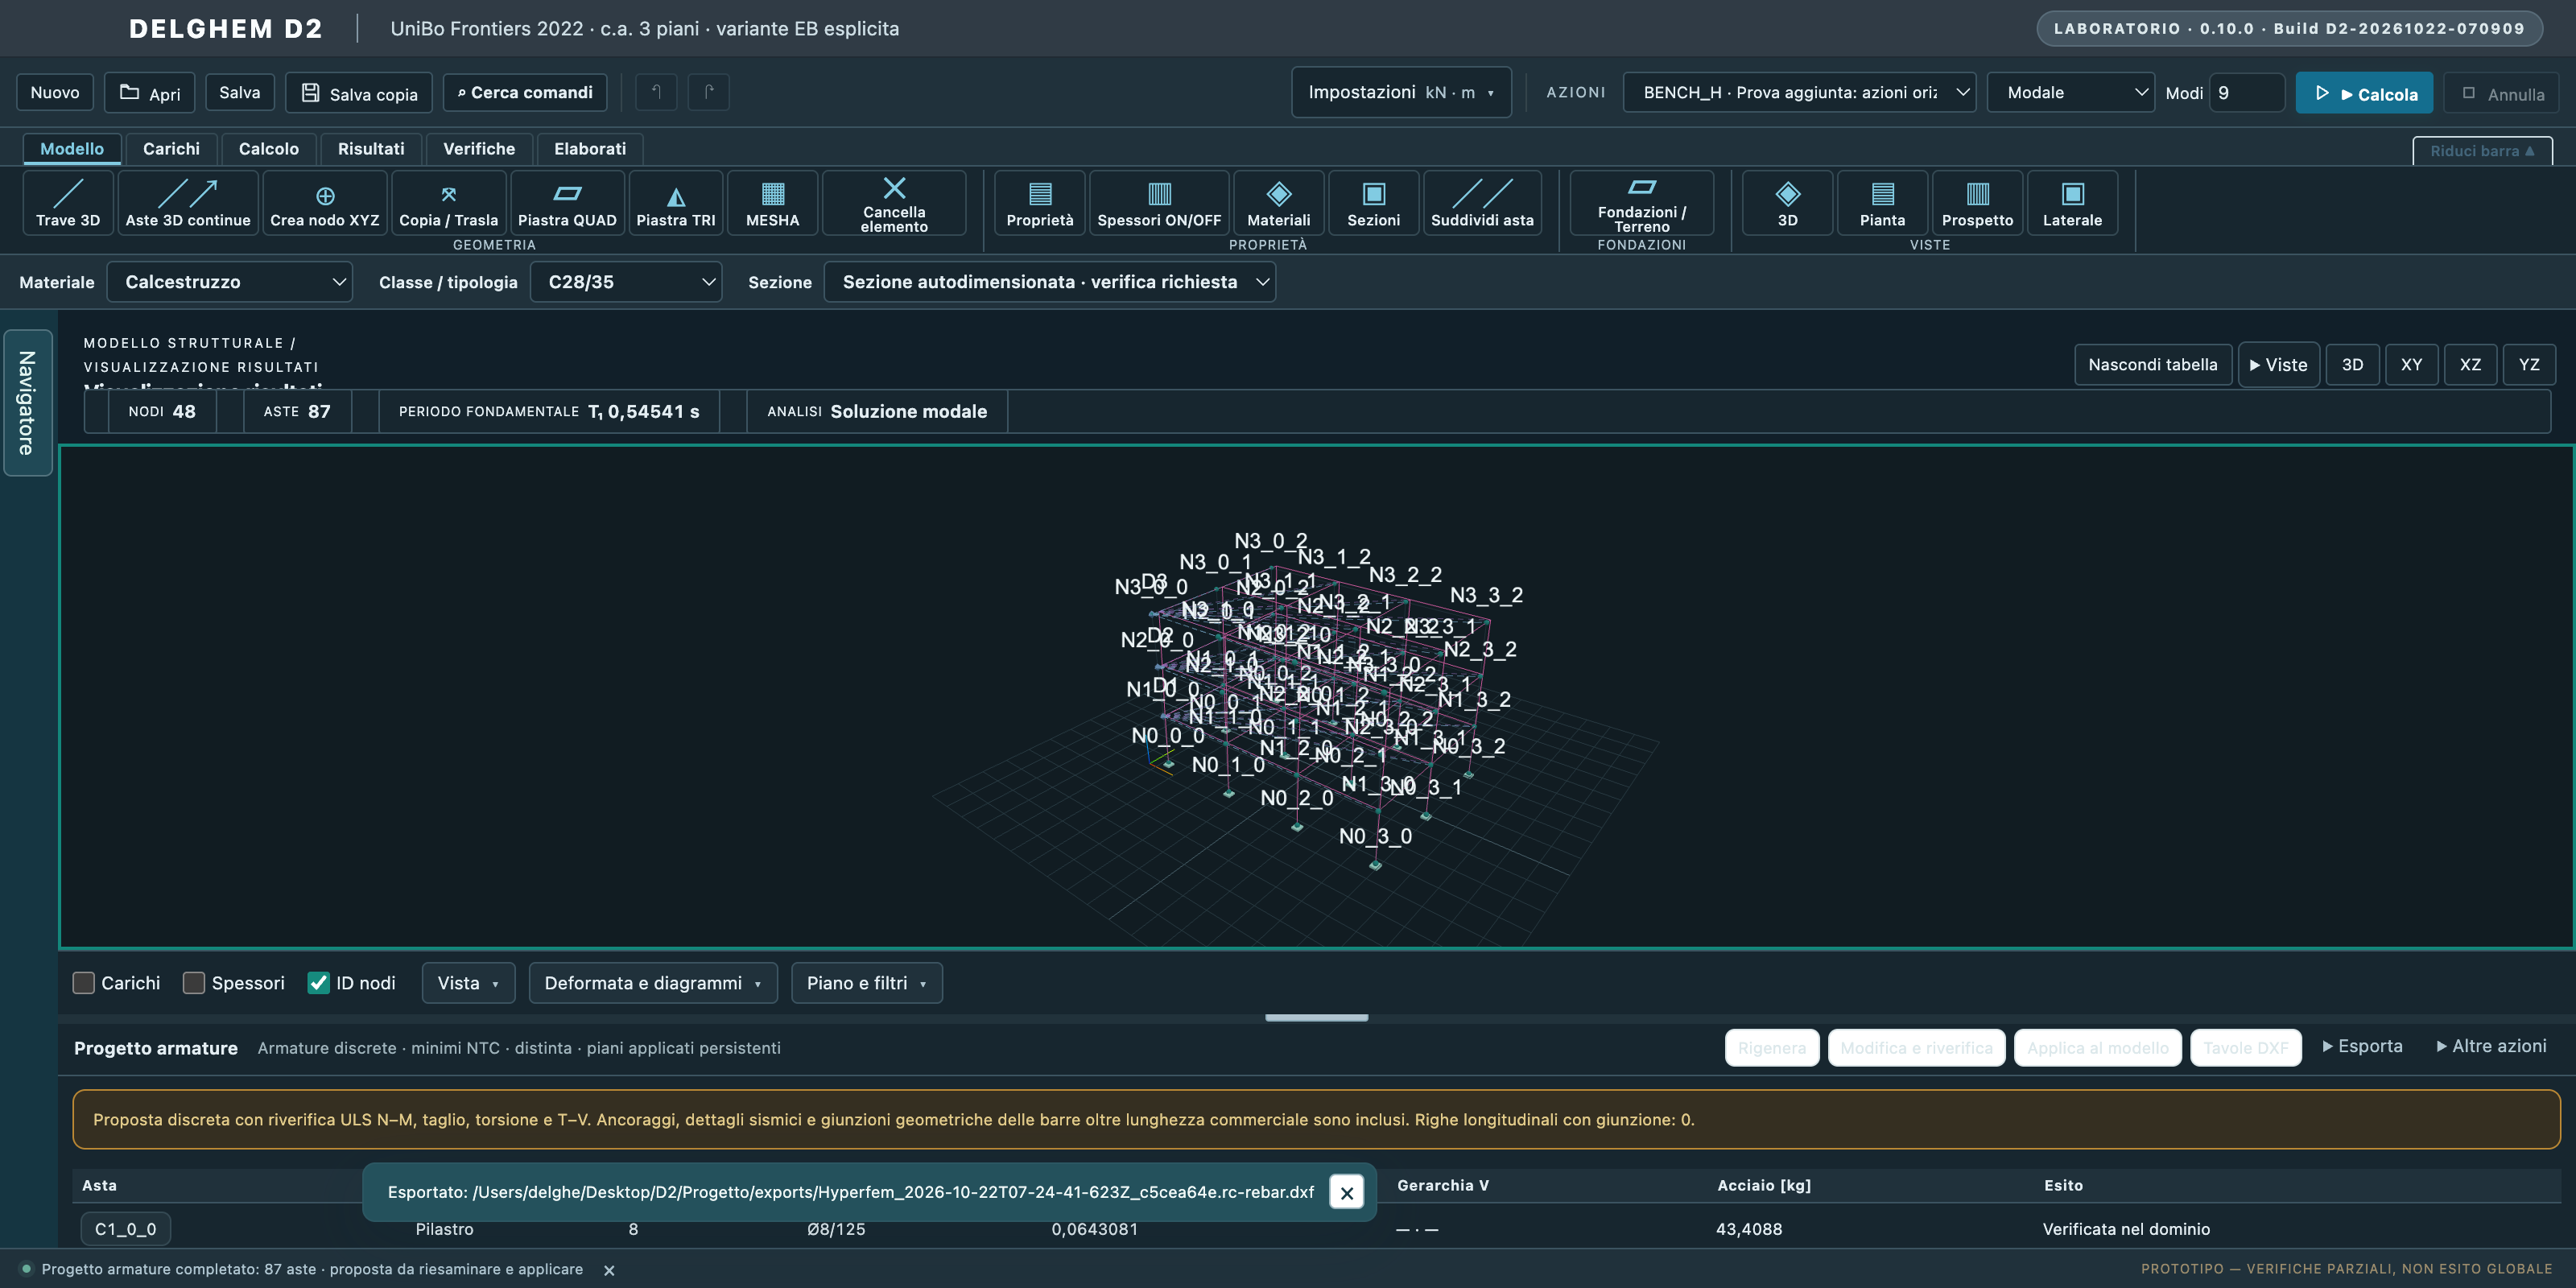This screenshot has width=2576, height=1288.
Task: Click Cancella elemento tool
Action: pos(894,203)
